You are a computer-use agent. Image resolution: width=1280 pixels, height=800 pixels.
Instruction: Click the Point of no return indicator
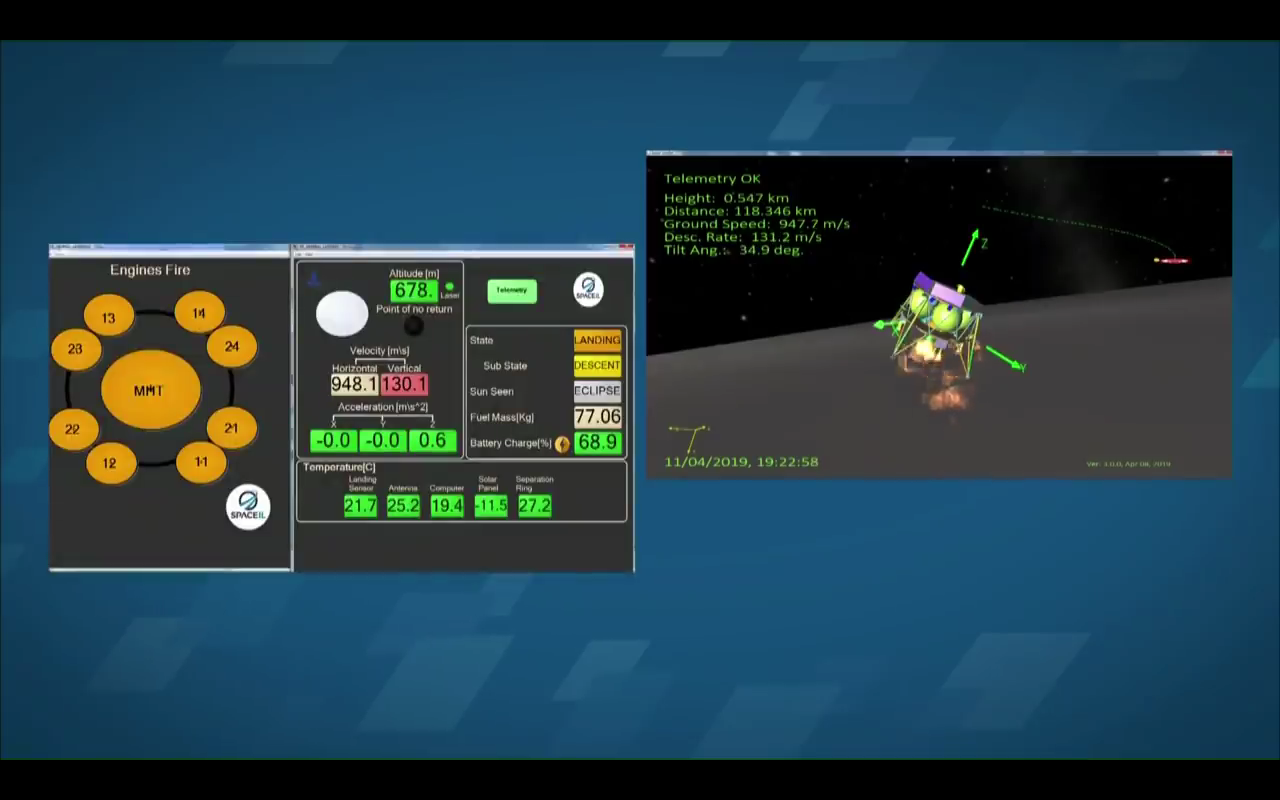(x=413, y=326)
